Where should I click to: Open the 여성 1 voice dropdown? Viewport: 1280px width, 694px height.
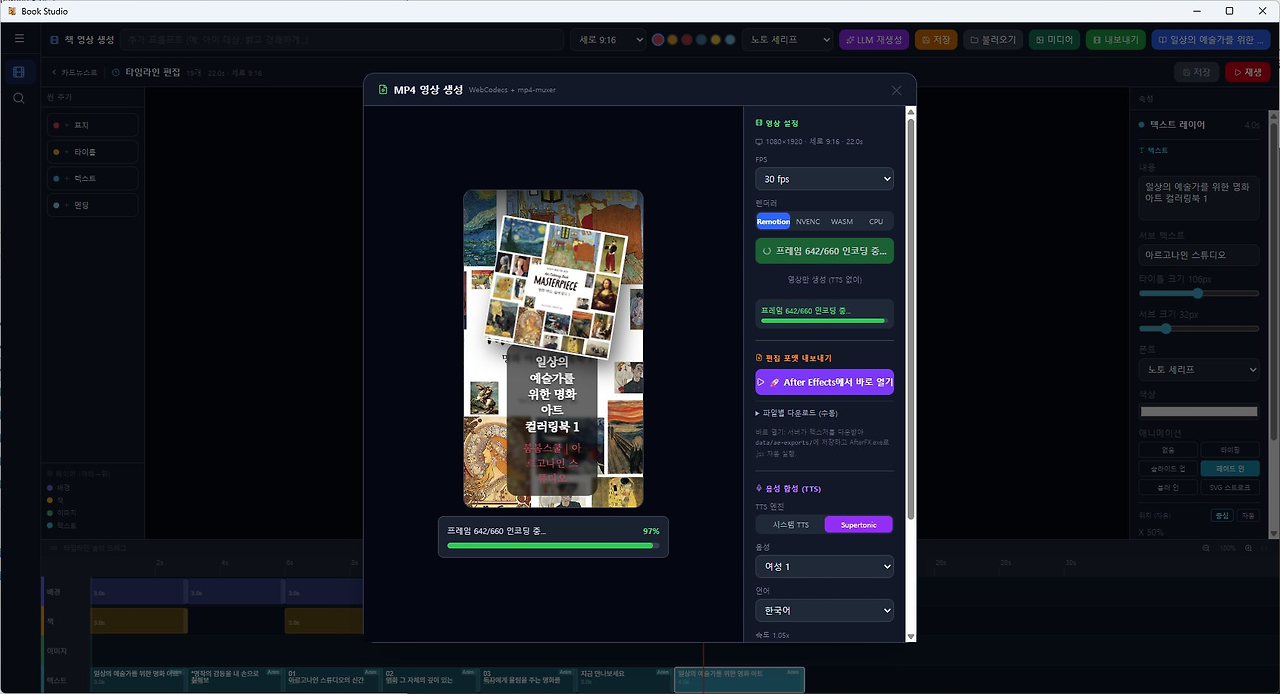click(824, 567)
